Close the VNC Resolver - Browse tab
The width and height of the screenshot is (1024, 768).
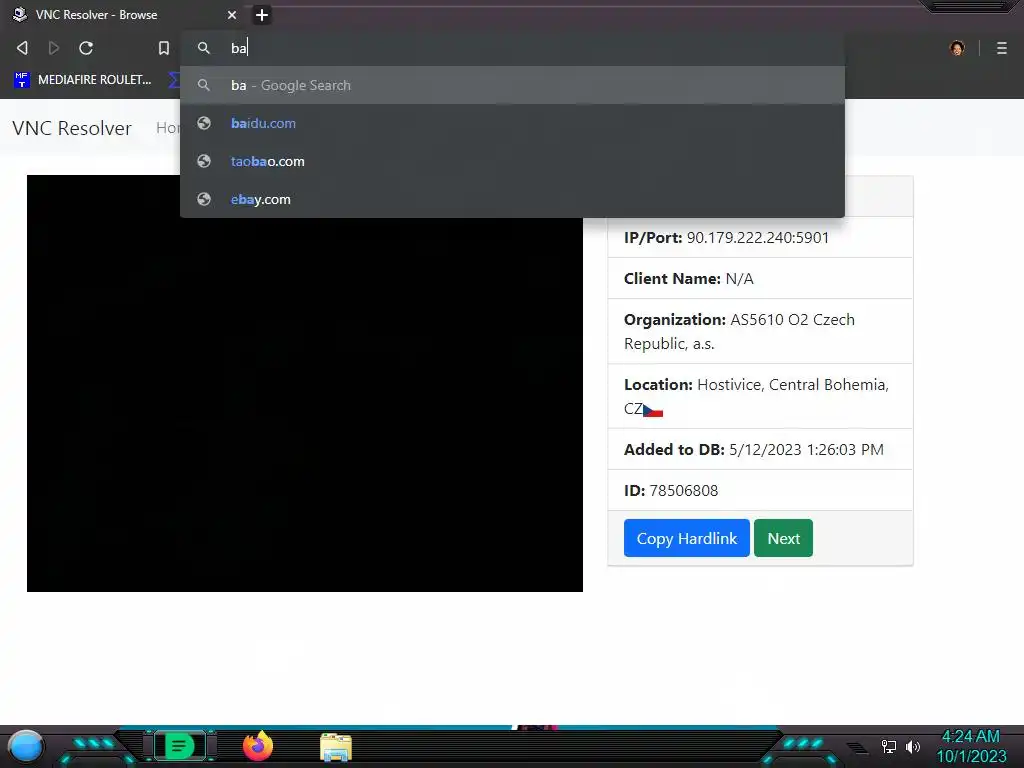point(232,14)
